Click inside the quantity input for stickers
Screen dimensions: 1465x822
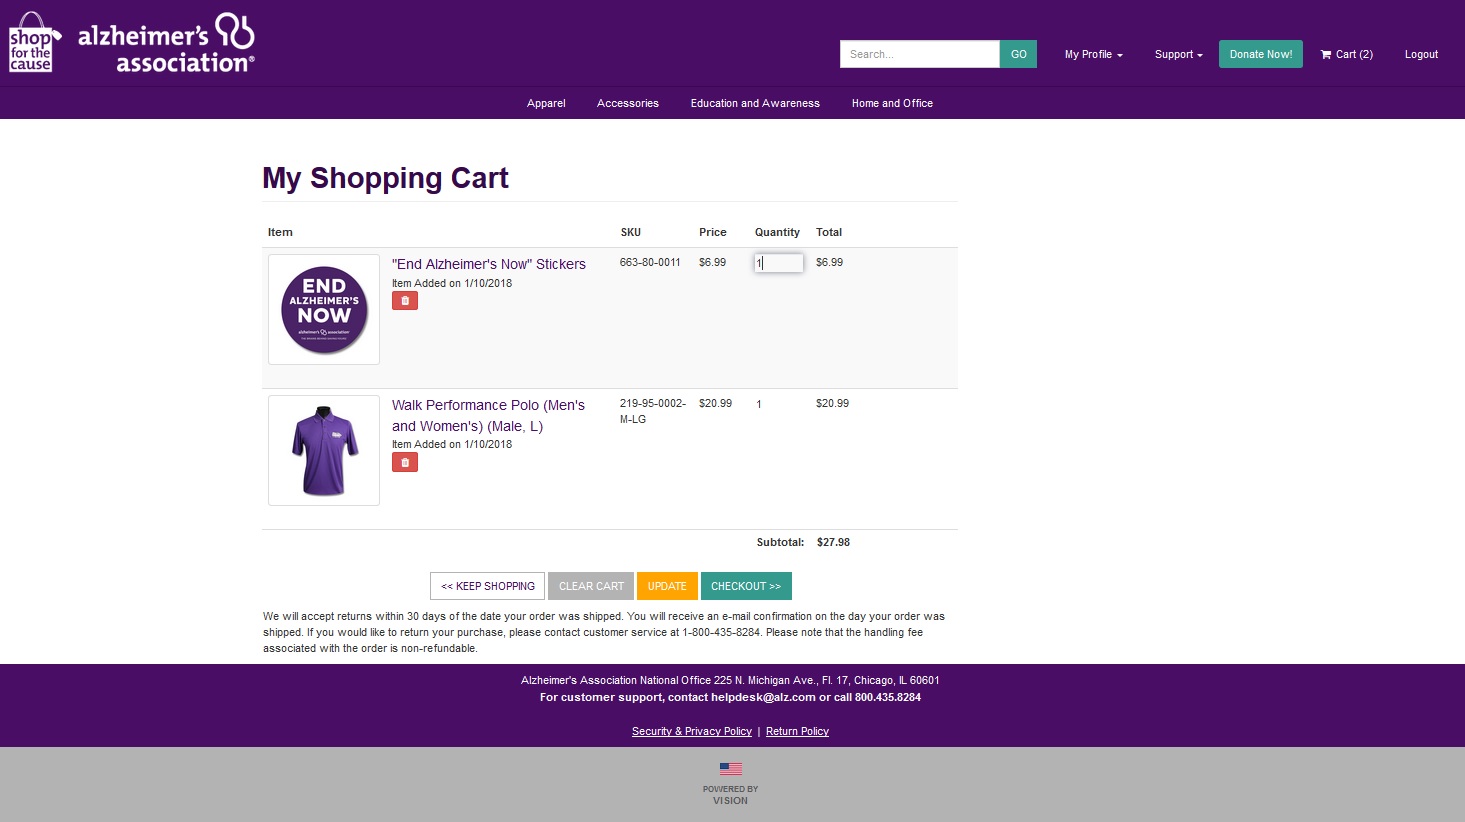pyautogui.click(x=778, y=262)
